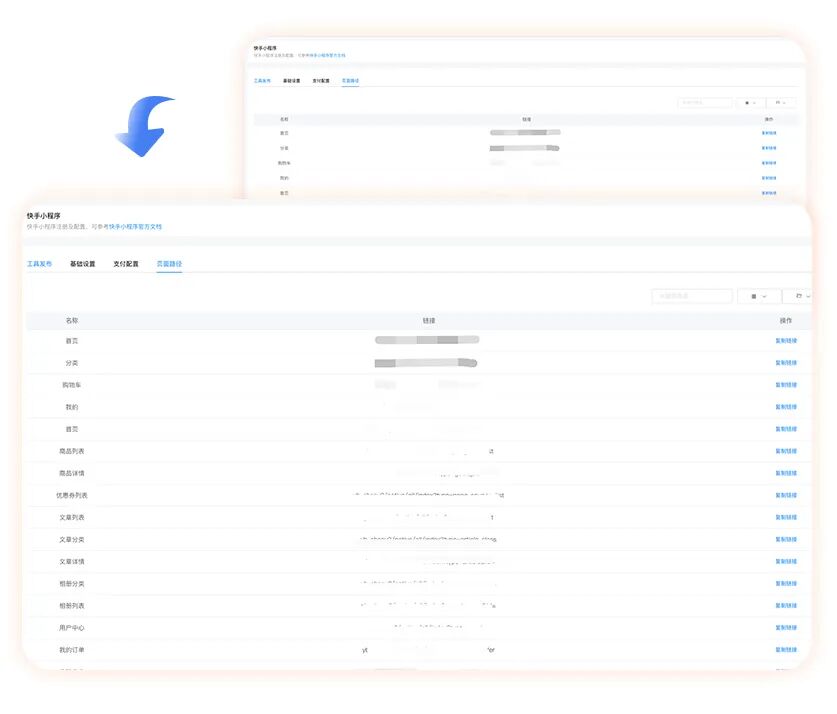Select the 我的订单 name cell
This screenshot has height=714, width=837.
click(72, 649)
